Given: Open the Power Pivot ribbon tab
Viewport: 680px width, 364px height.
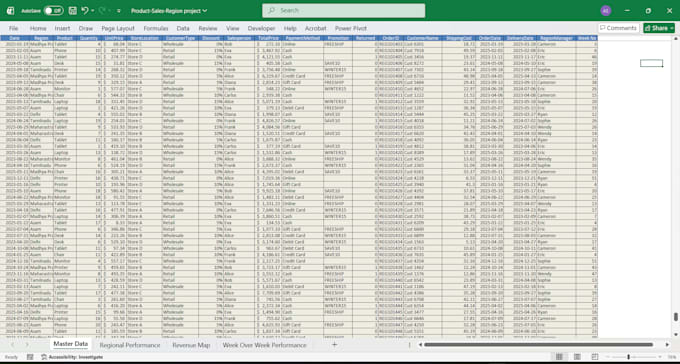Looking at the screenshot, I should [351, 28].
